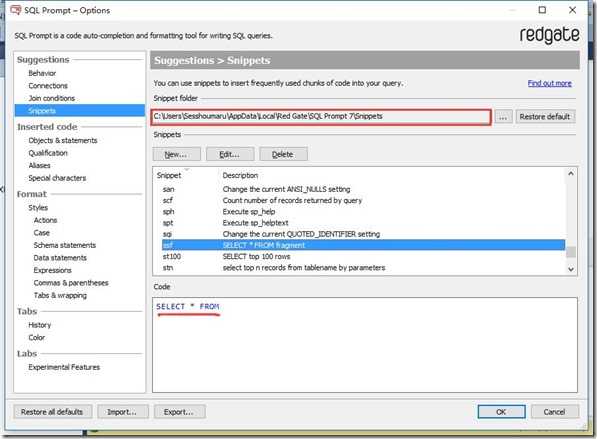Select Special characters in Inserted code
This screenshot has height=439, width=597.
[57, 178]
